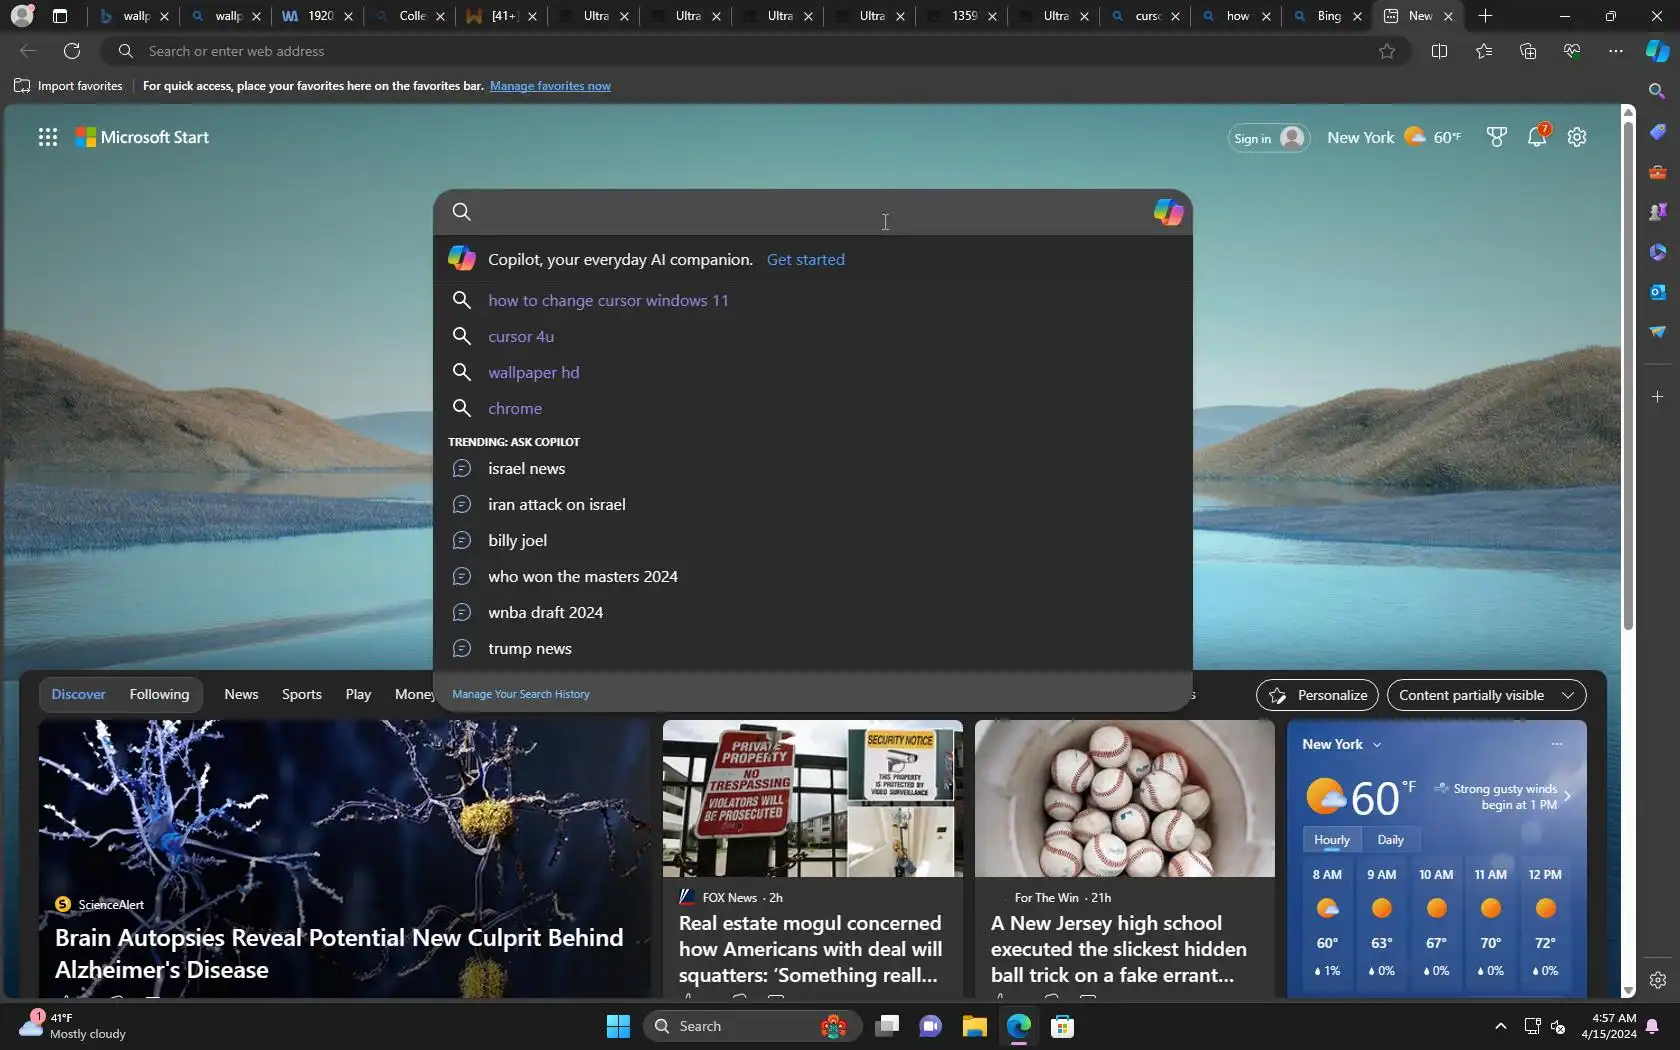Image resolution: width=1680 pixels, height=1050 pixels.
Task: Open the Sports feed tab
Action: pos(301,694)
